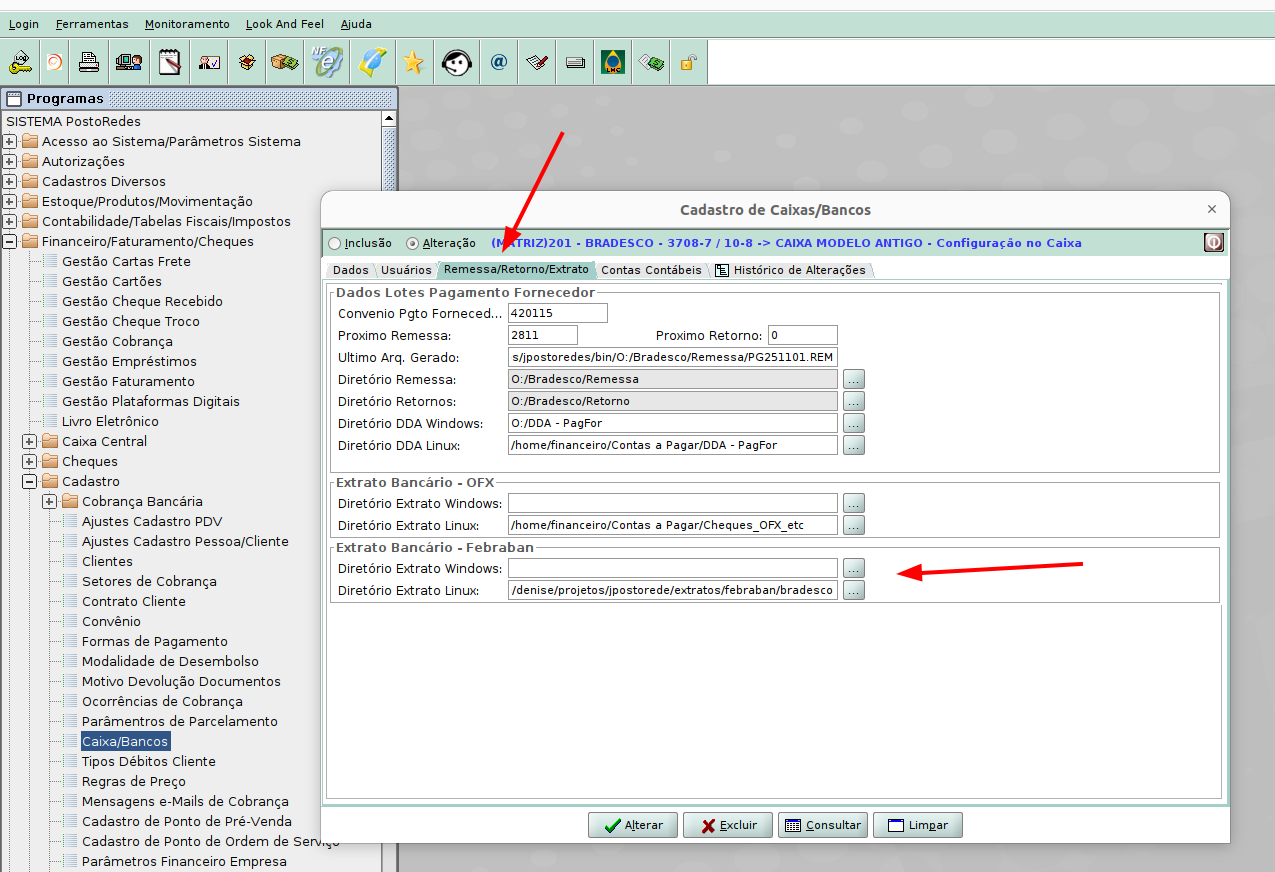Expand the Caixa Central tree node
Screen dimensions: 1275x872
pyautogui.click(x=30, y=441)
